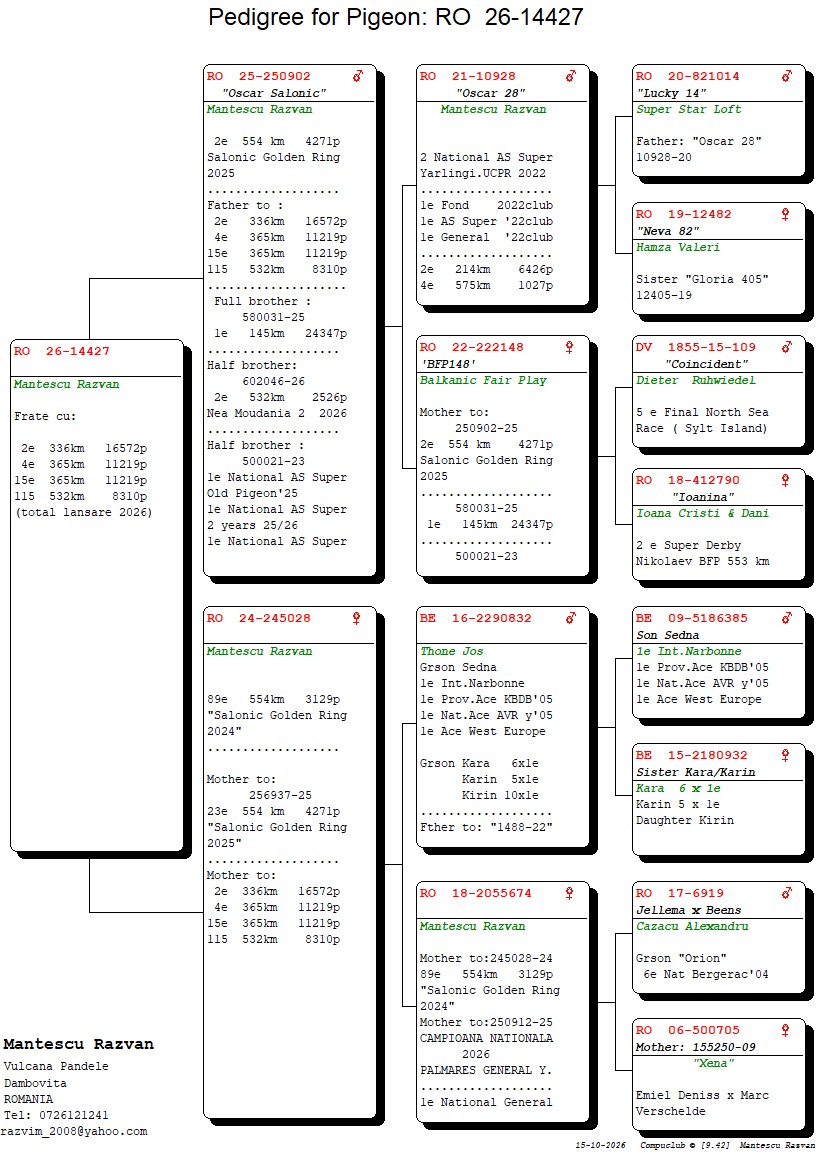Click owner name Super Star Loft
Viewport: 816px width, 1172px height.
[x=688, y=109]
